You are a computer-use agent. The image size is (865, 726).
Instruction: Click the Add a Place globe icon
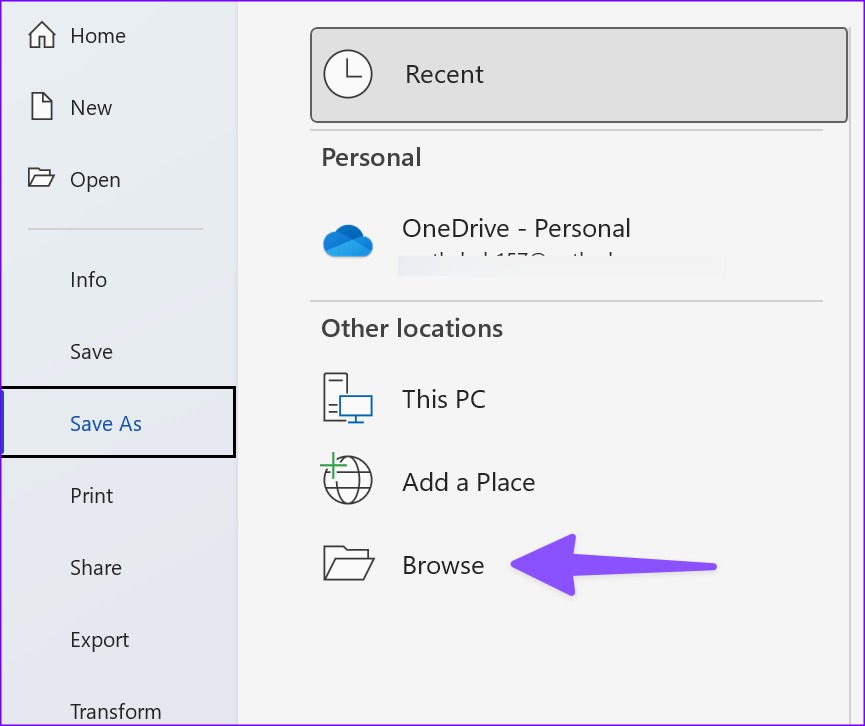[347, 479]
